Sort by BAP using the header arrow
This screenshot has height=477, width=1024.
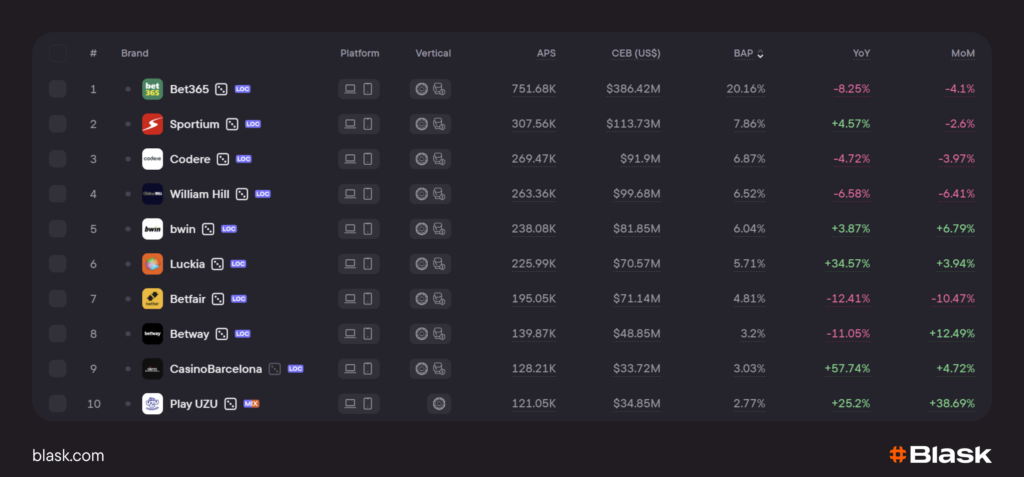coord(761,54)
